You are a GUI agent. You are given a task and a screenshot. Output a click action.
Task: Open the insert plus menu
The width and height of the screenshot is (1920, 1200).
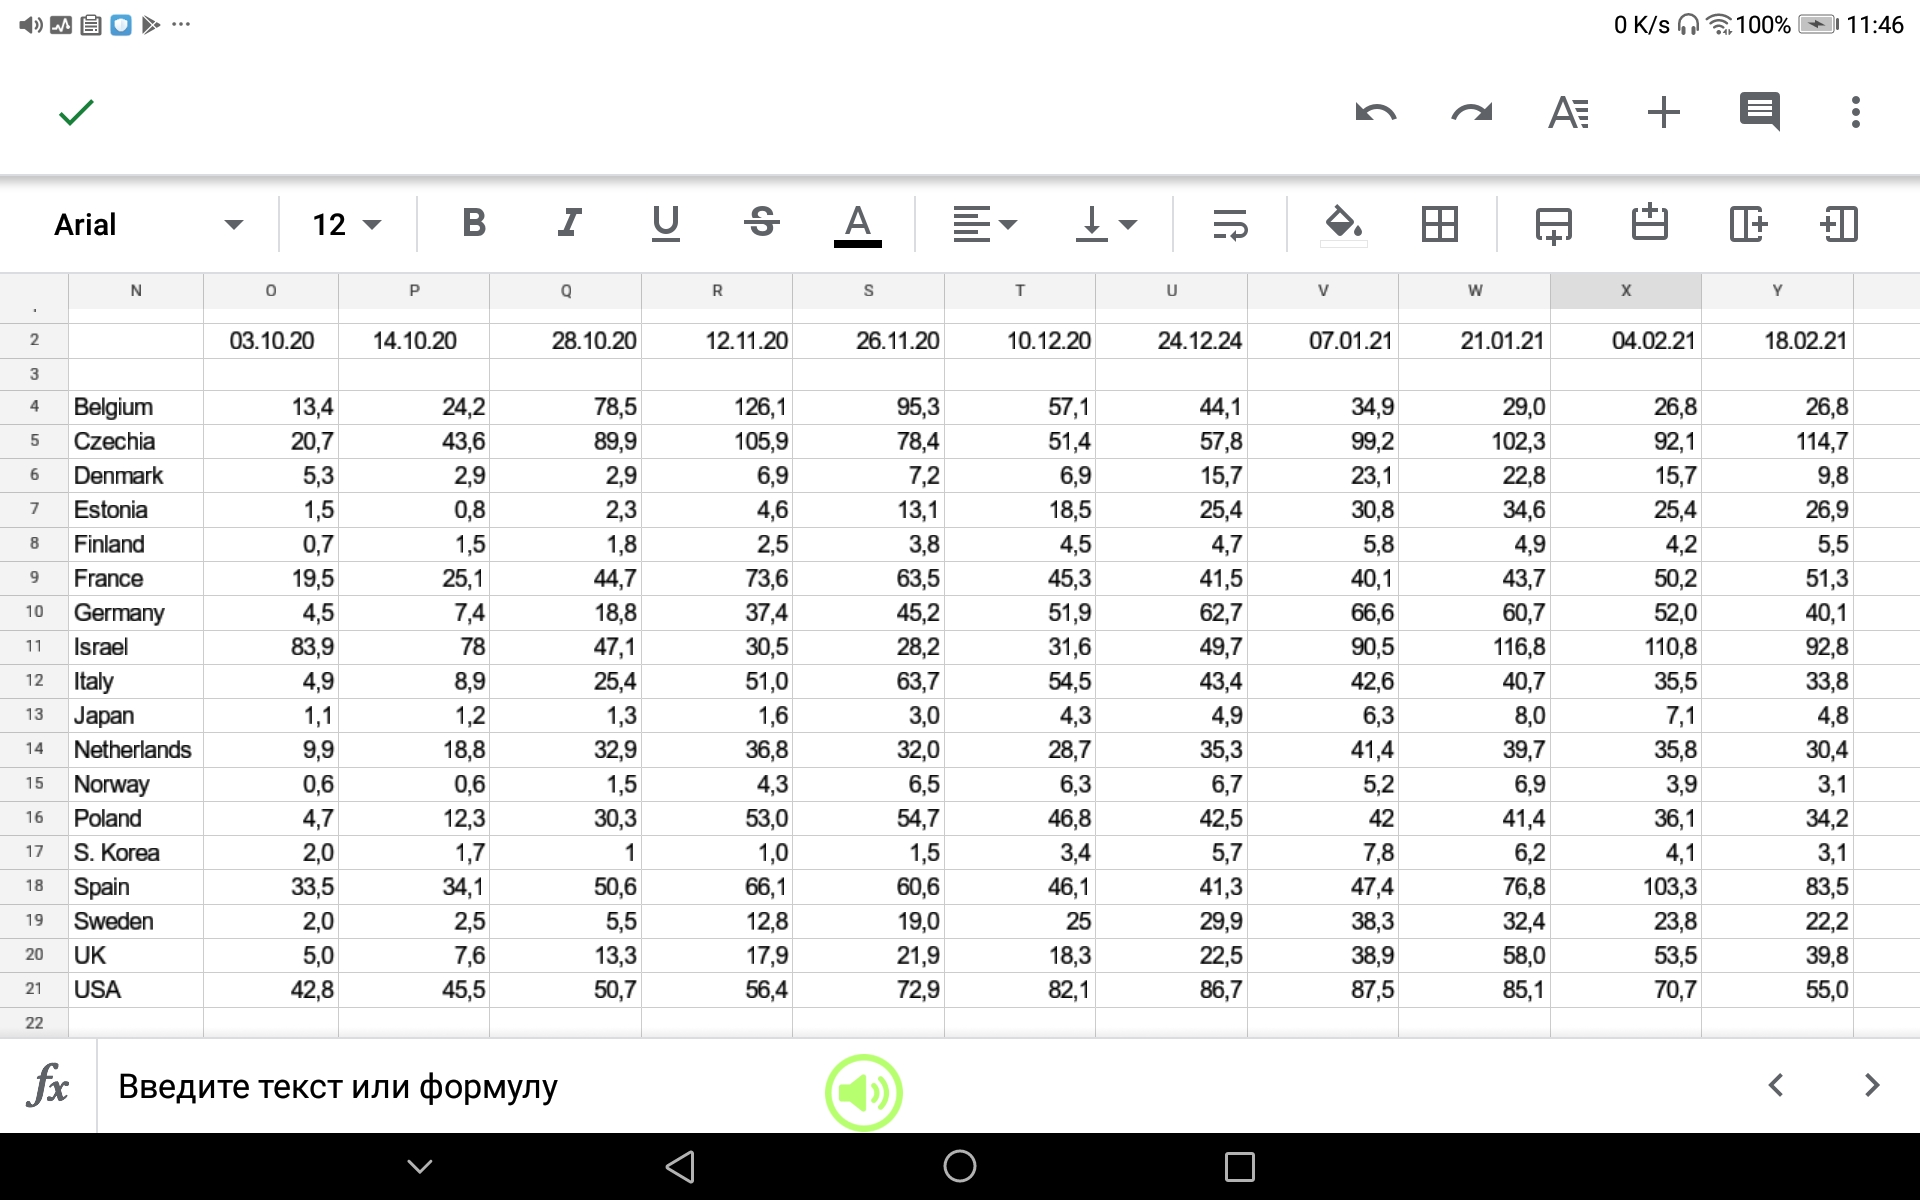point(1663,112)
